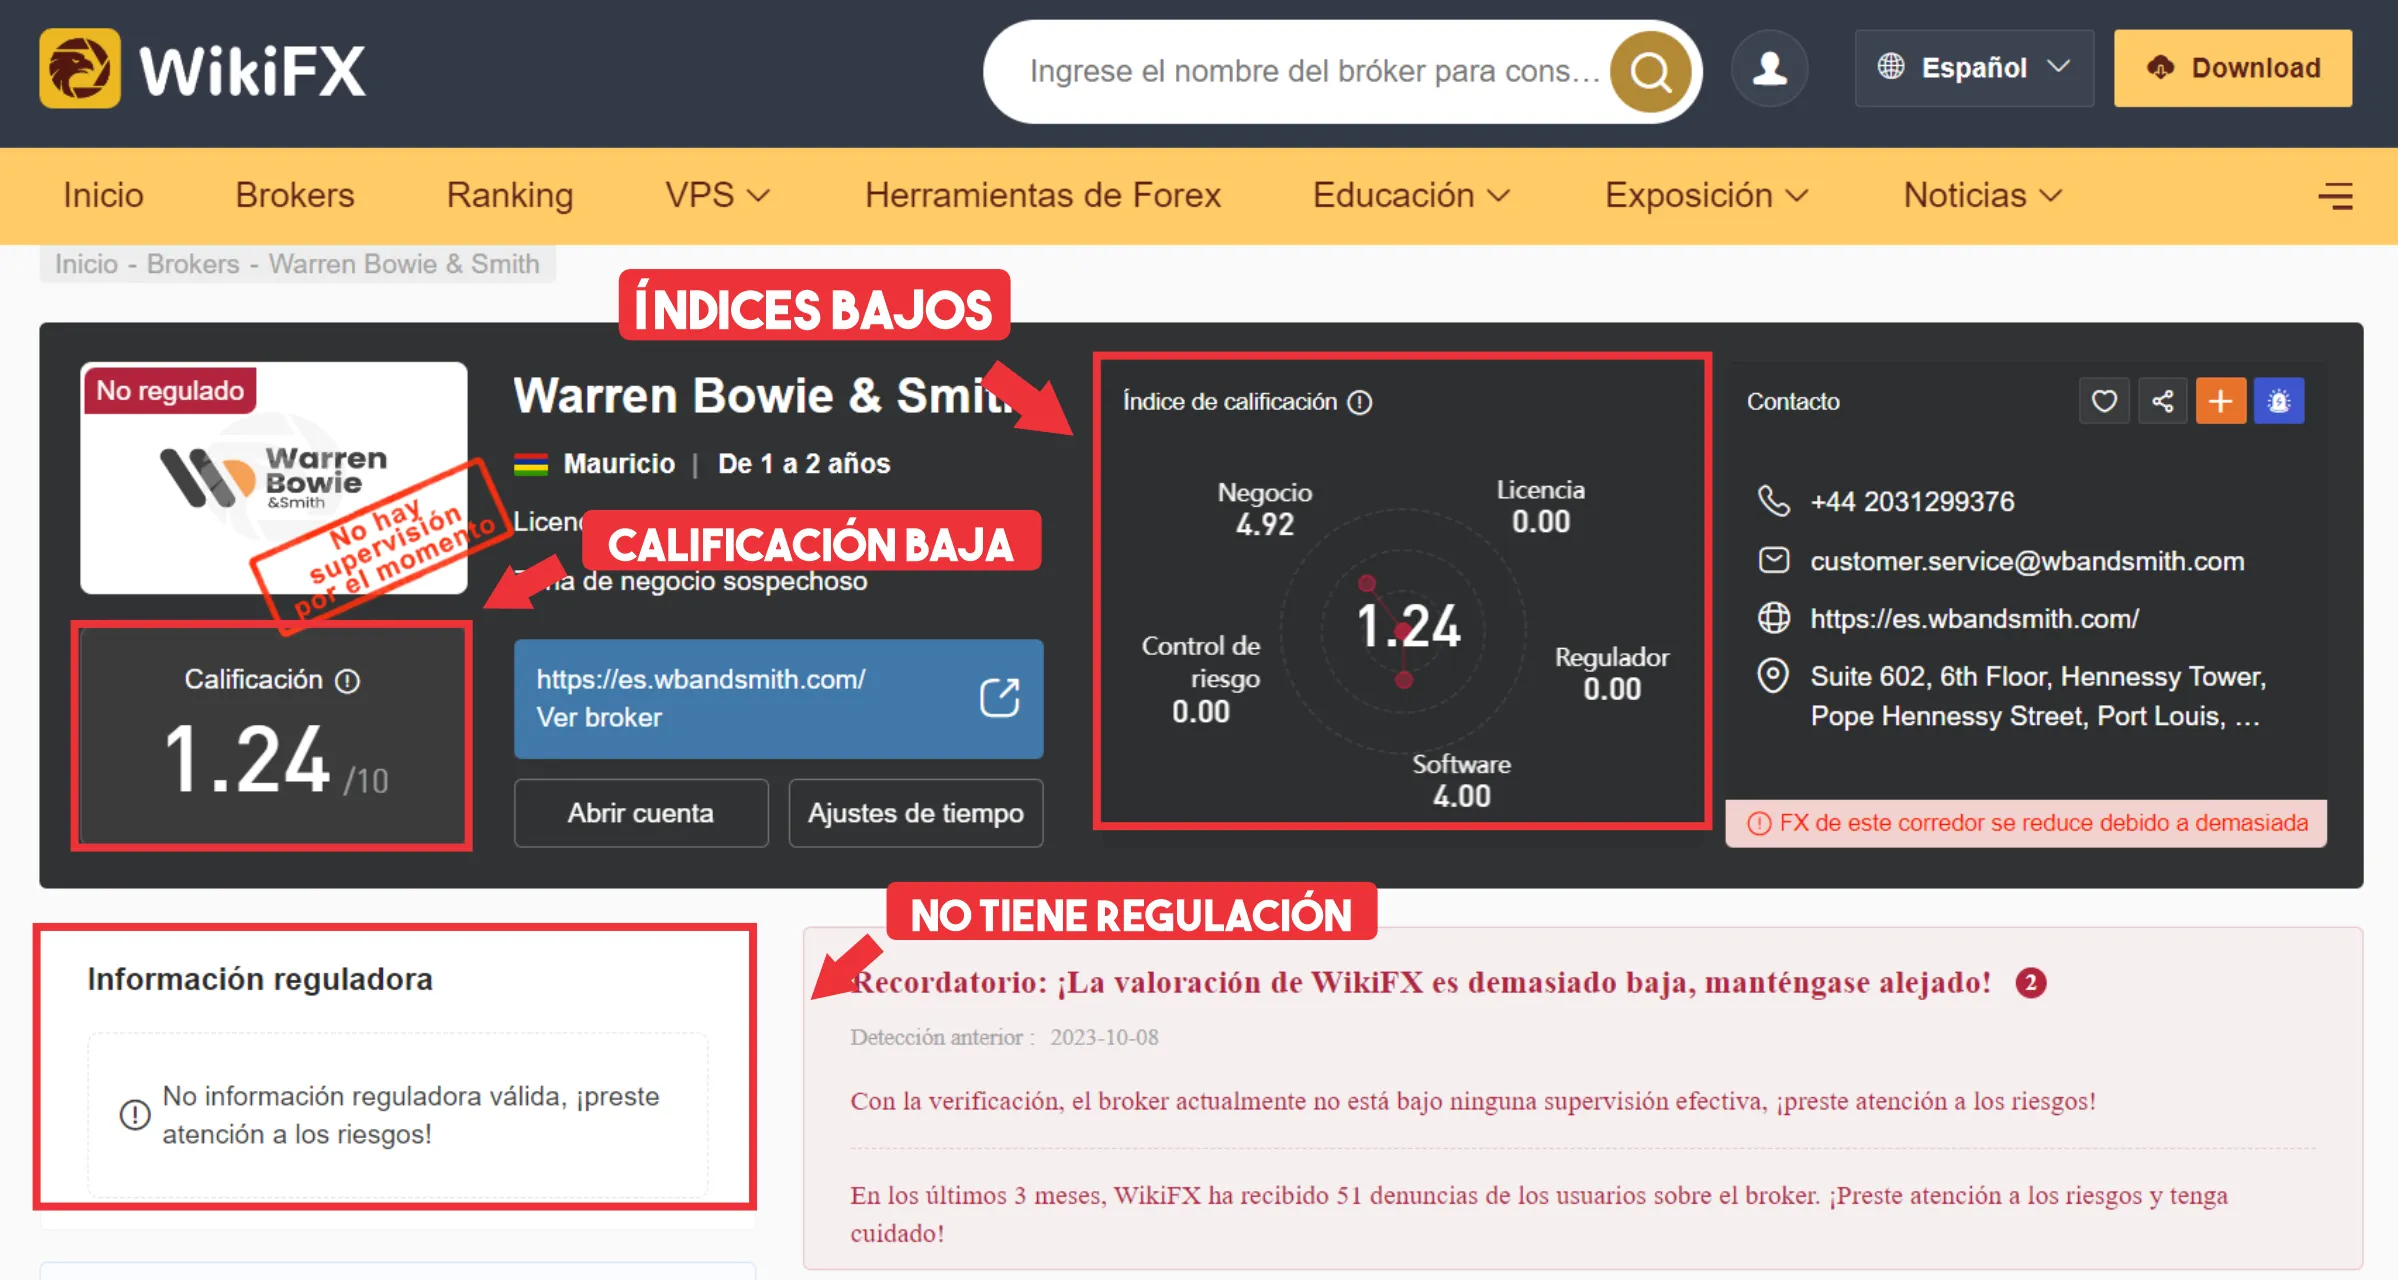
Task: Click the Brokers breadcrumb link
Action: pyautogui.click(x=193, y=264)
